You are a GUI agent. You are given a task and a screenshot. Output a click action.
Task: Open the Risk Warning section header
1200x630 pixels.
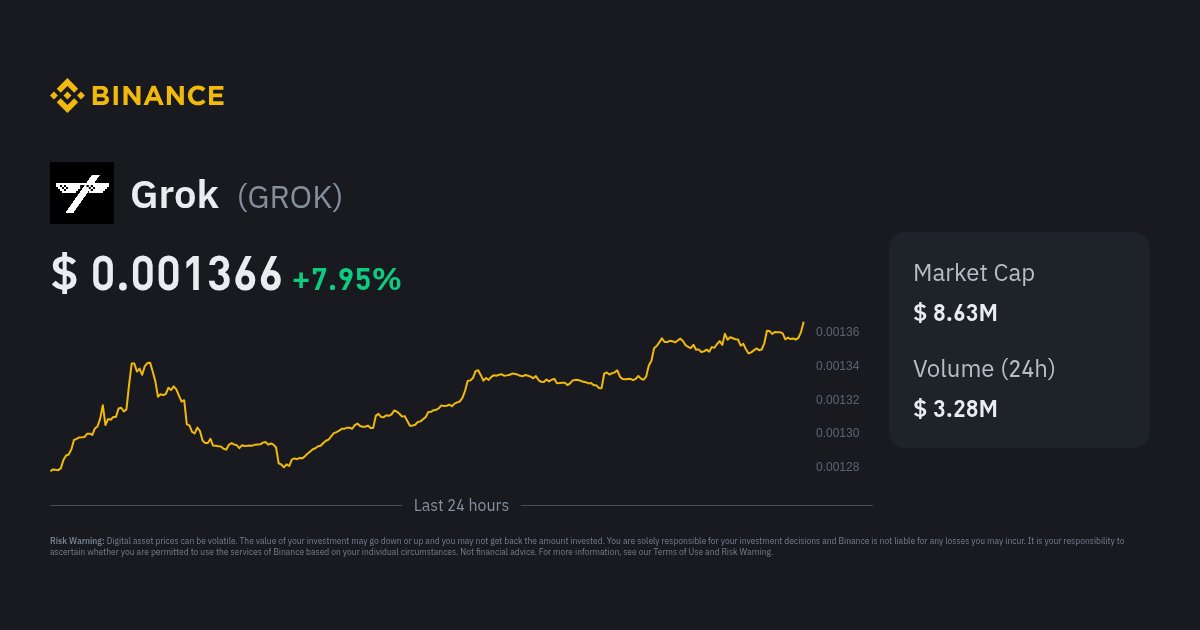[x=77, y=539]
